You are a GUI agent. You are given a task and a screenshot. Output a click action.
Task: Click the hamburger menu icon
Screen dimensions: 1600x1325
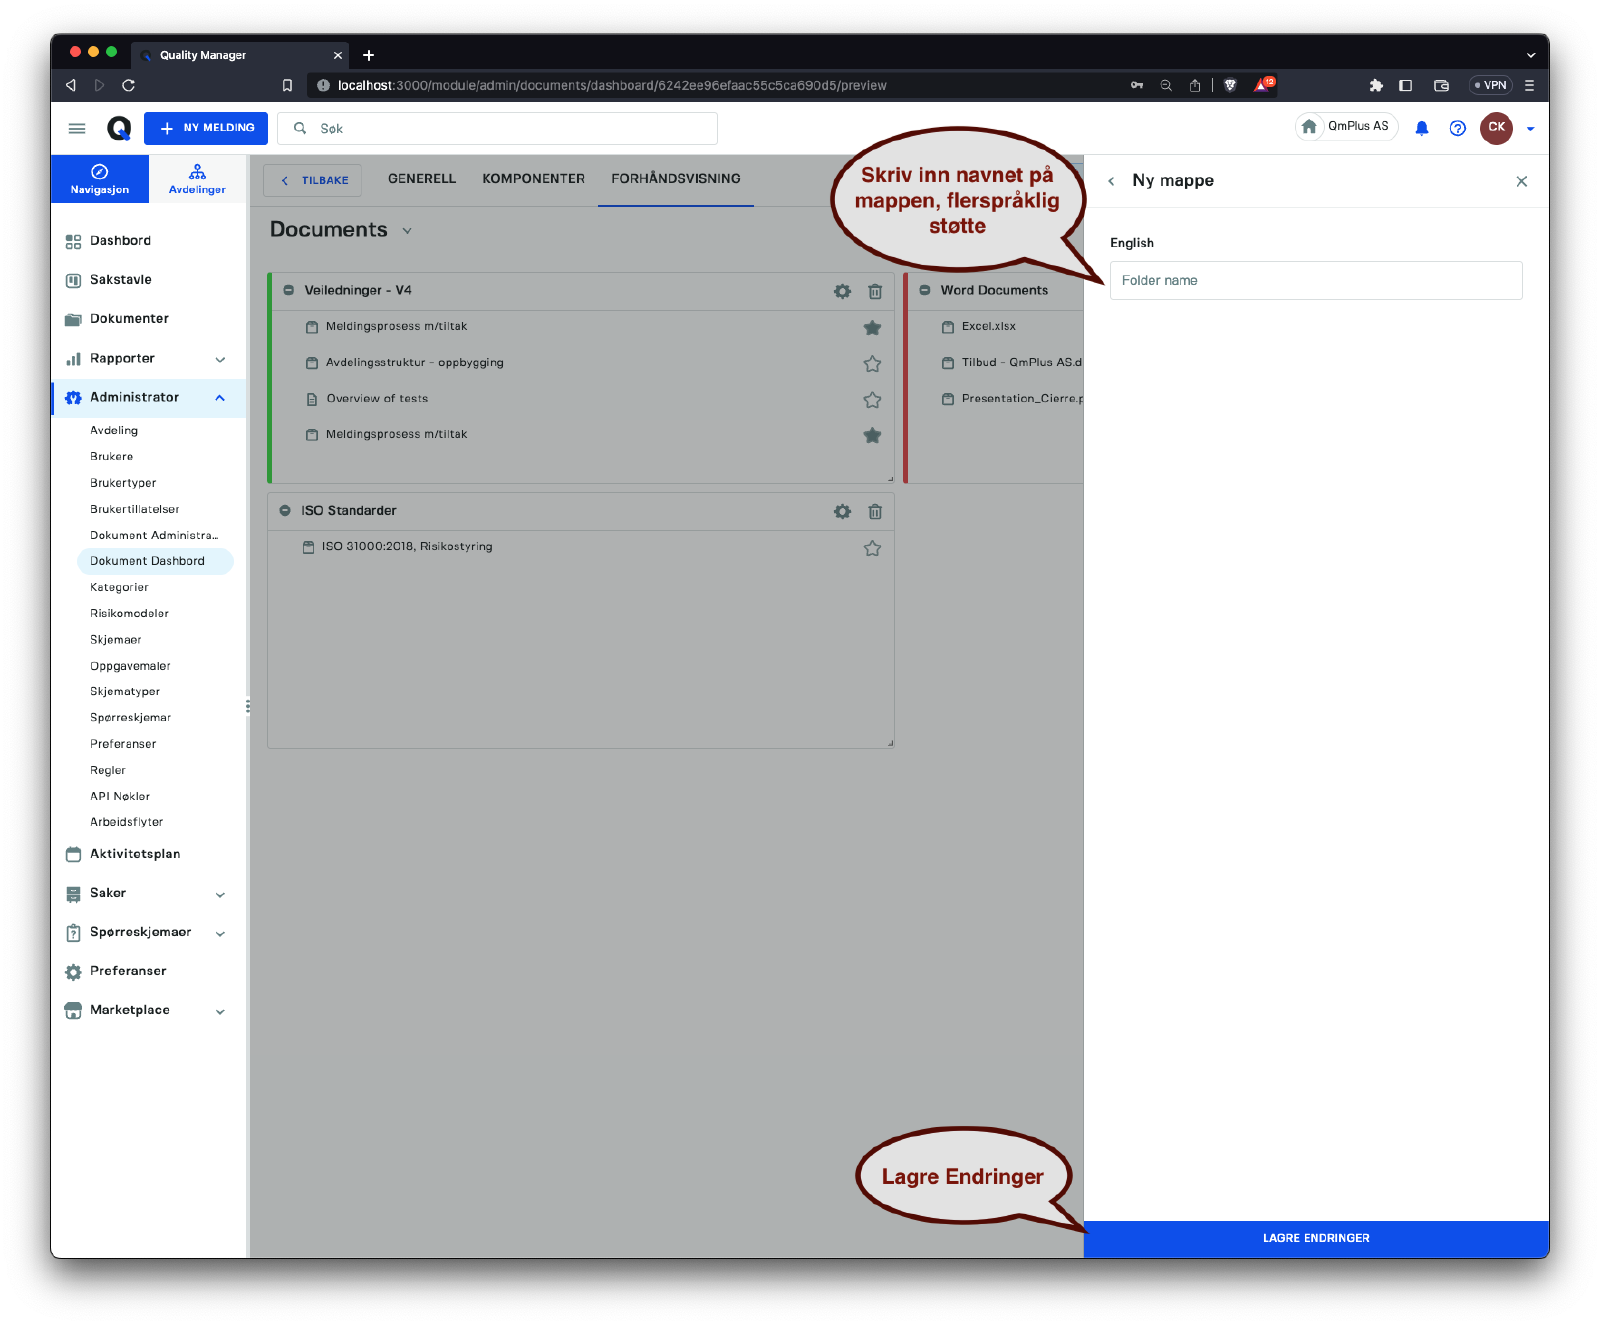coord(77,128)
